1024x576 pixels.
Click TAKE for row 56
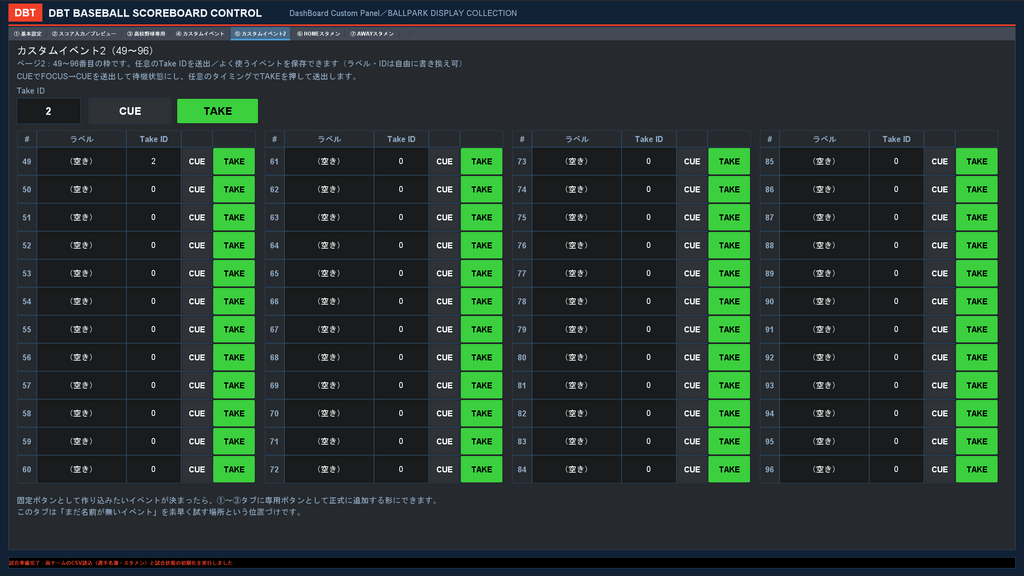click(234, 357)
